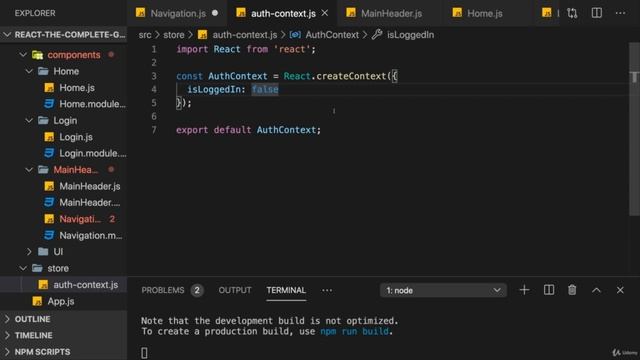Click 'export default AuthContext;' on line 7
Viewport: 640px width, 360px height.
click(249, 130)
